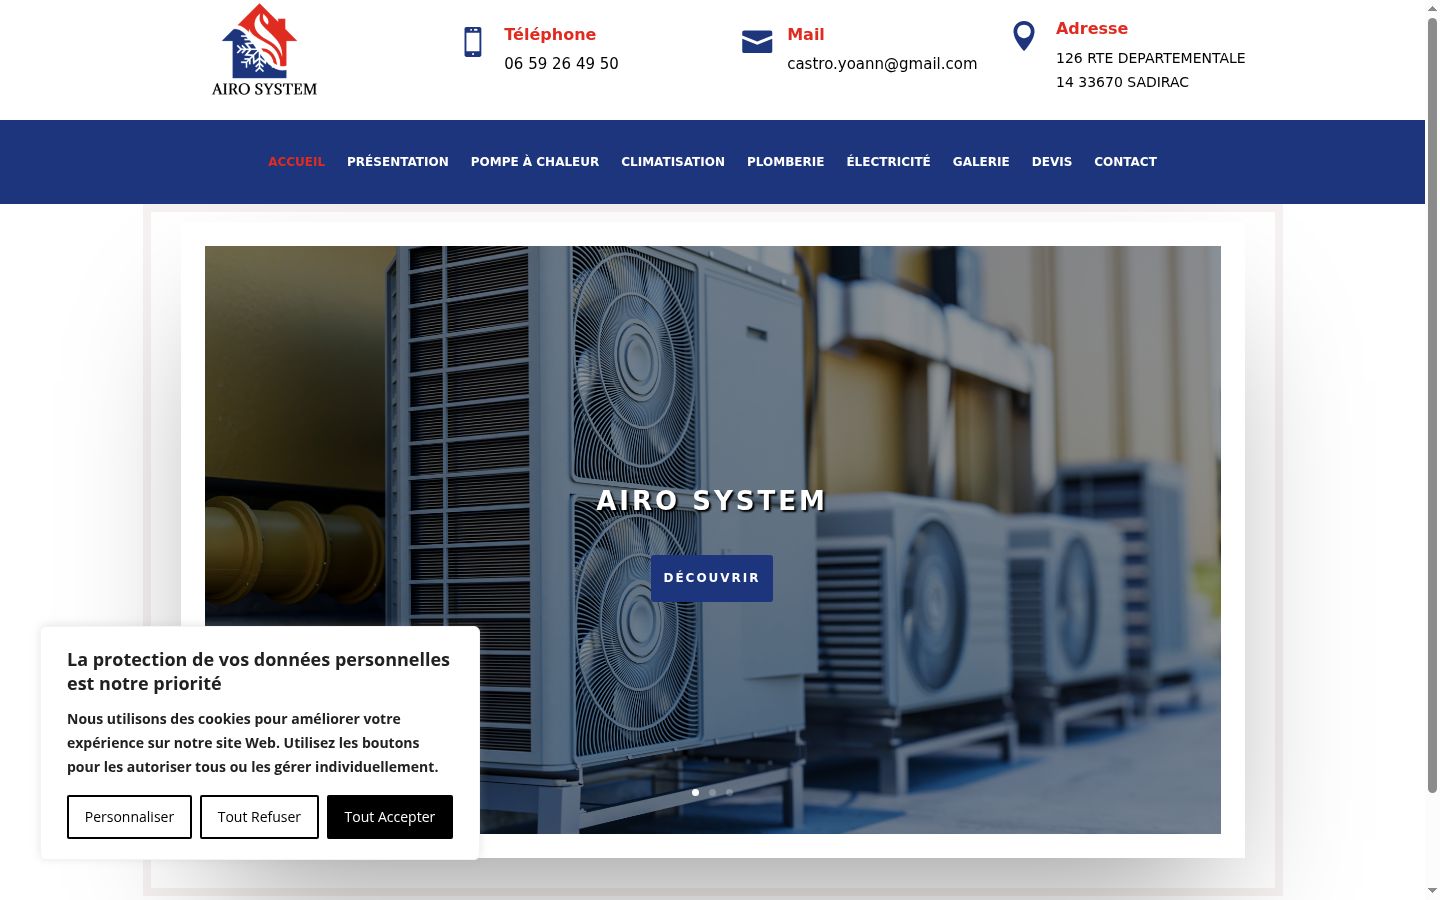Go to the Électricité page
The image size is (1440, 900).
(x=889, y=161)
